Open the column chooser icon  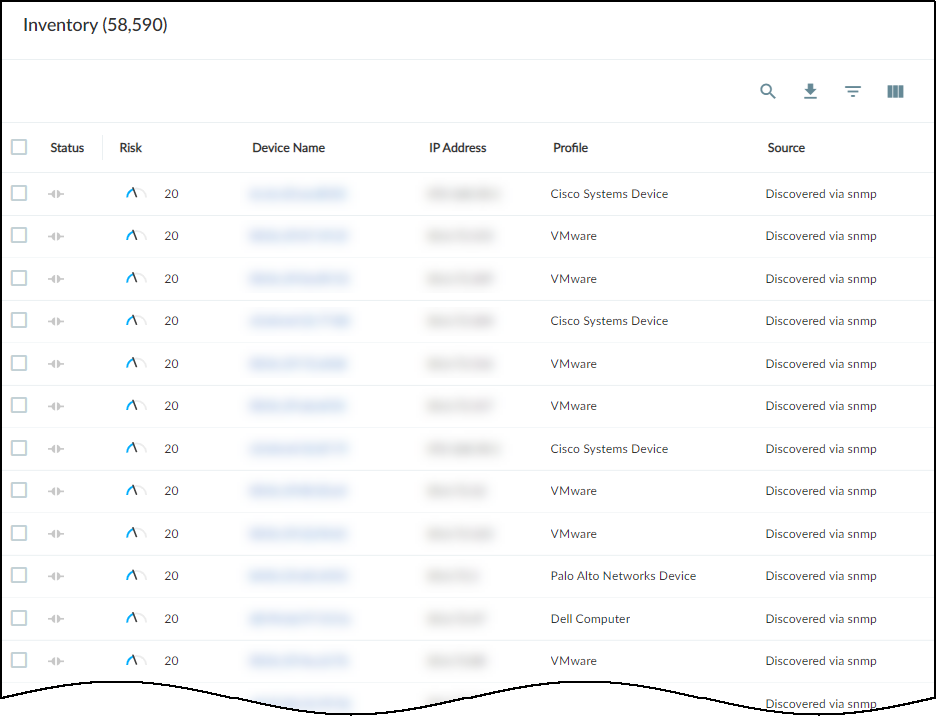[895, 91]
